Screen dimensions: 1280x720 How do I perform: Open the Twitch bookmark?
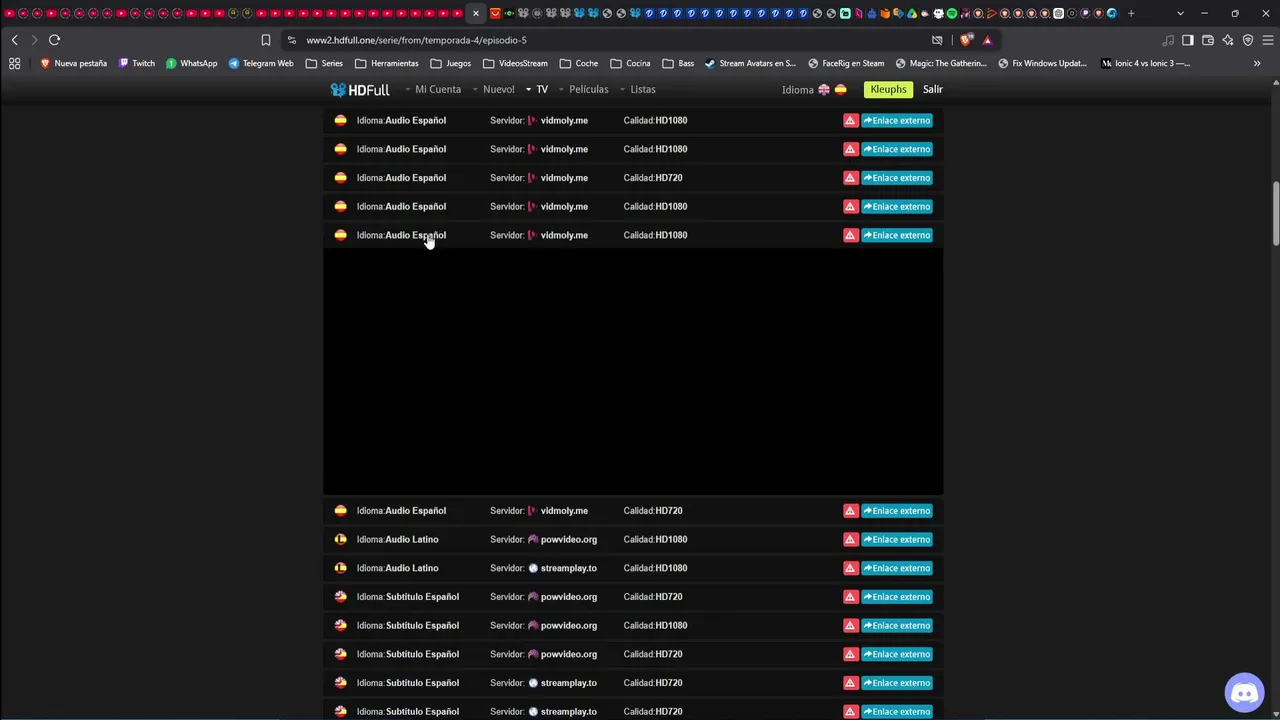tap(137, 63)
